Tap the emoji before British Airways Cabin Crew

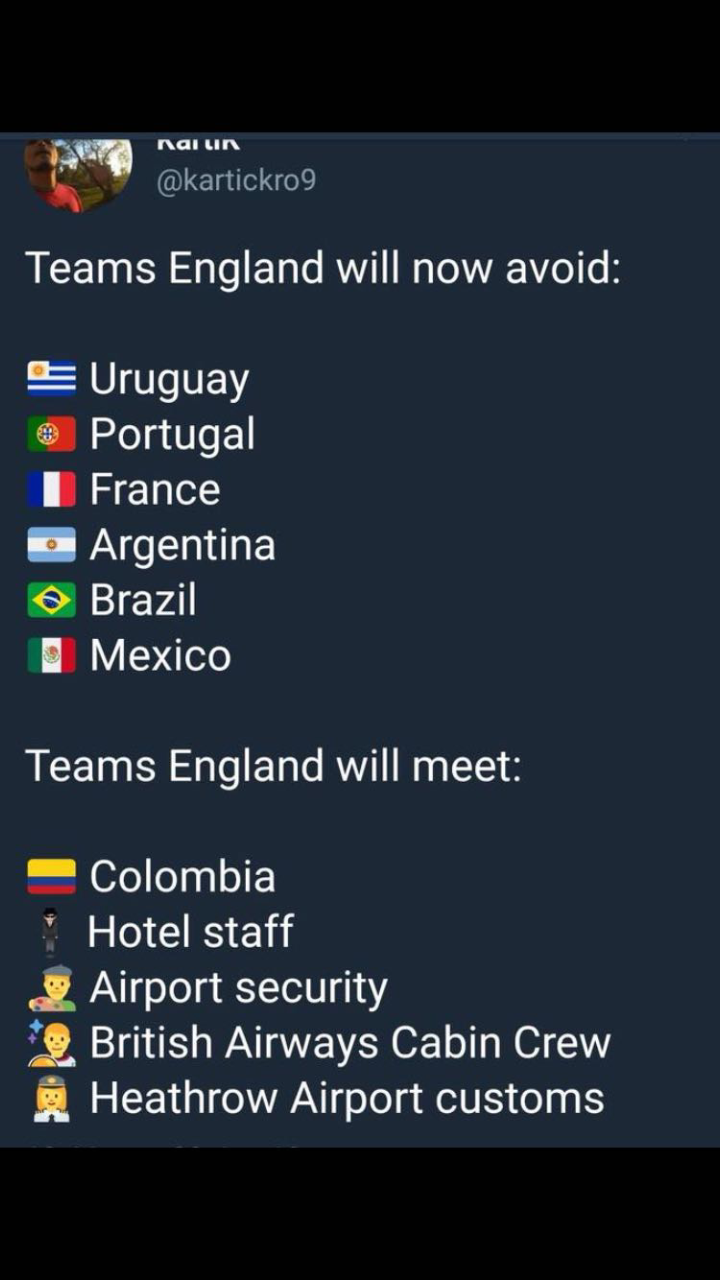(51, 1042)
